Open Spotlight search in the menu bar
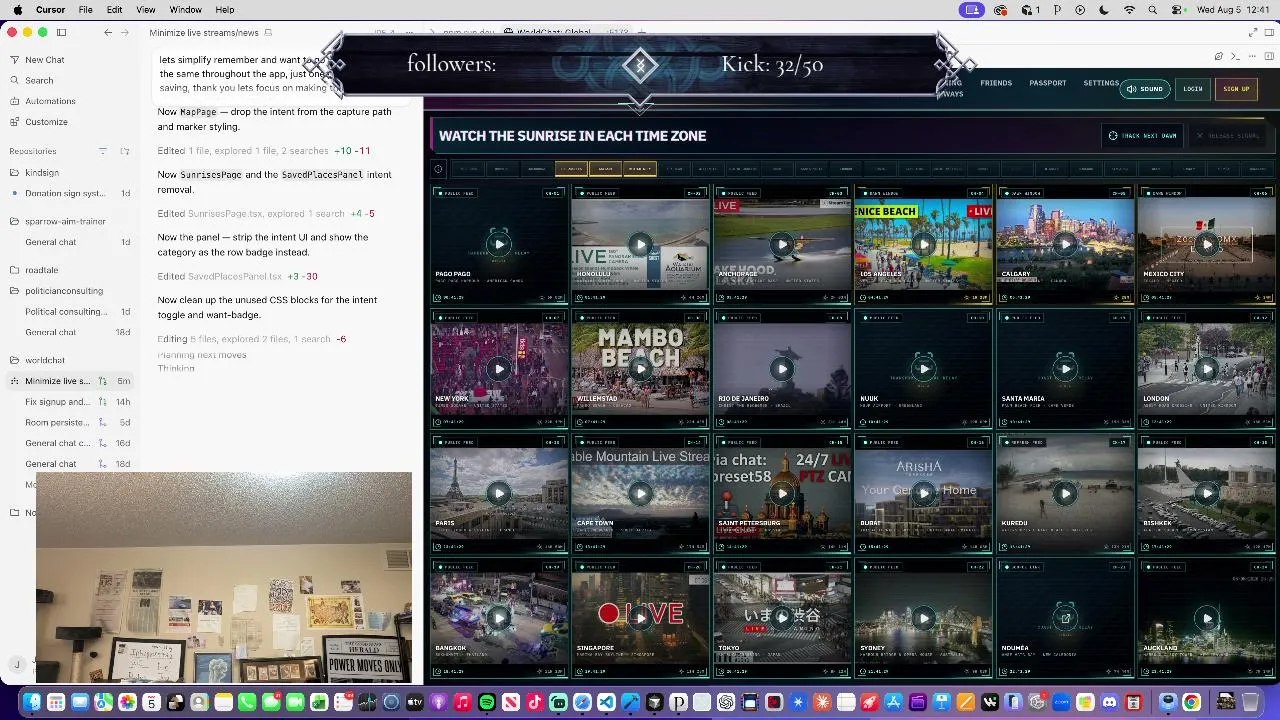Viewport: 1280px width, 720px height. pyautogui.click(x=1153, y=10)
